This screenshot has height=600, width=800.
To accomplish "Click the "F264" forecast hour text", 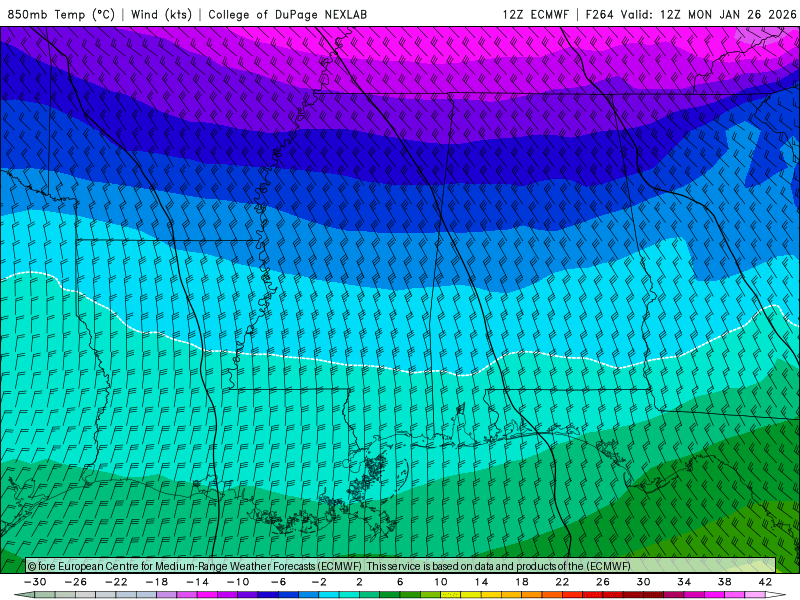I will point(599,14).
